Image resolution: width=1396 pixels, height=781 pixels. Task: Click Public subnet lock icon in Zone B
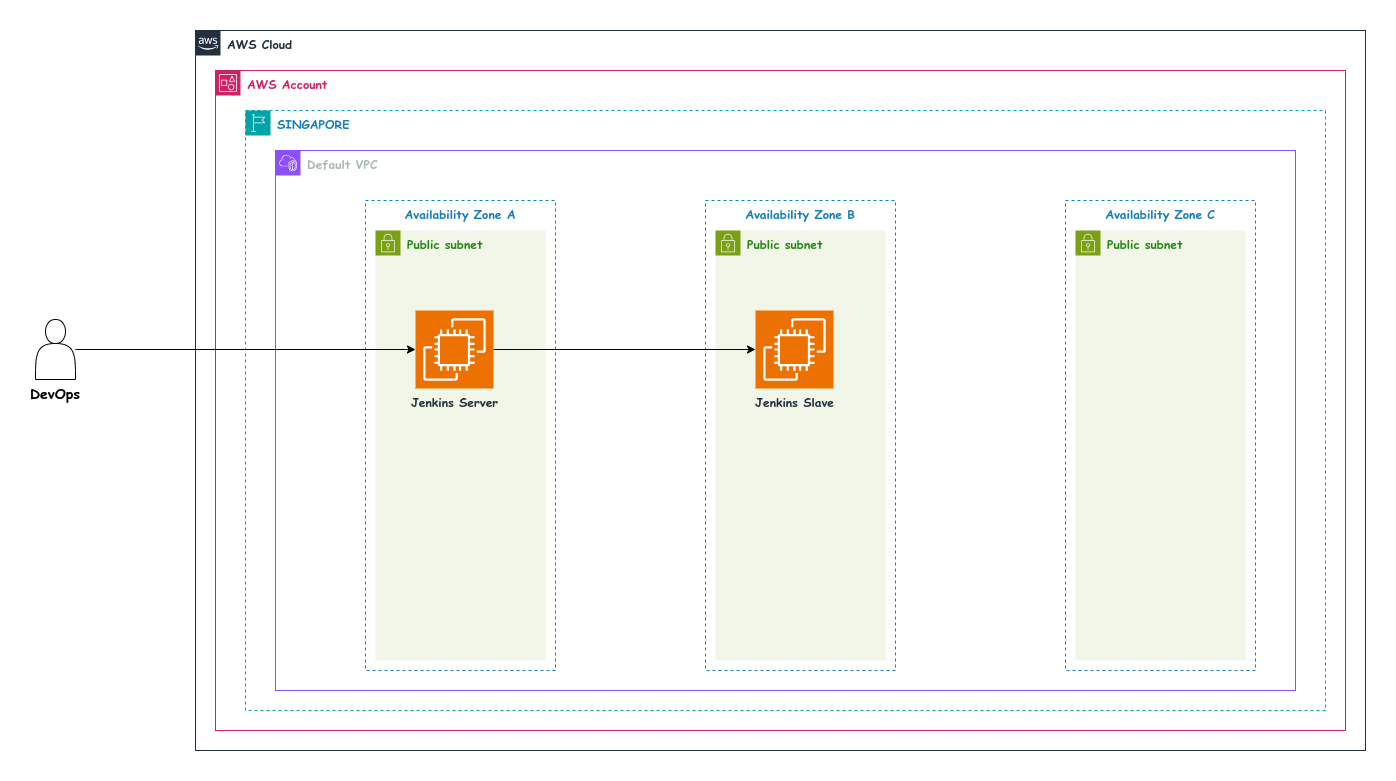[728, 243]
